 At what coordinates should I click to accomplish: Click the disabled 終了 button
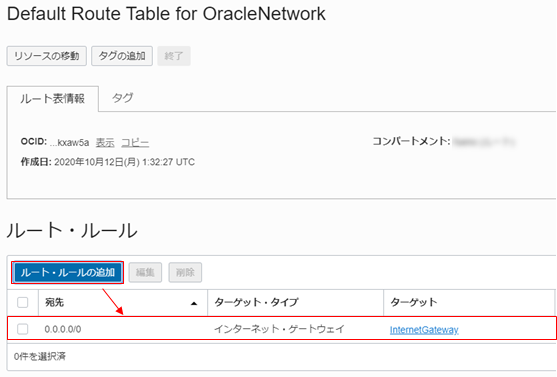point(174,56)
